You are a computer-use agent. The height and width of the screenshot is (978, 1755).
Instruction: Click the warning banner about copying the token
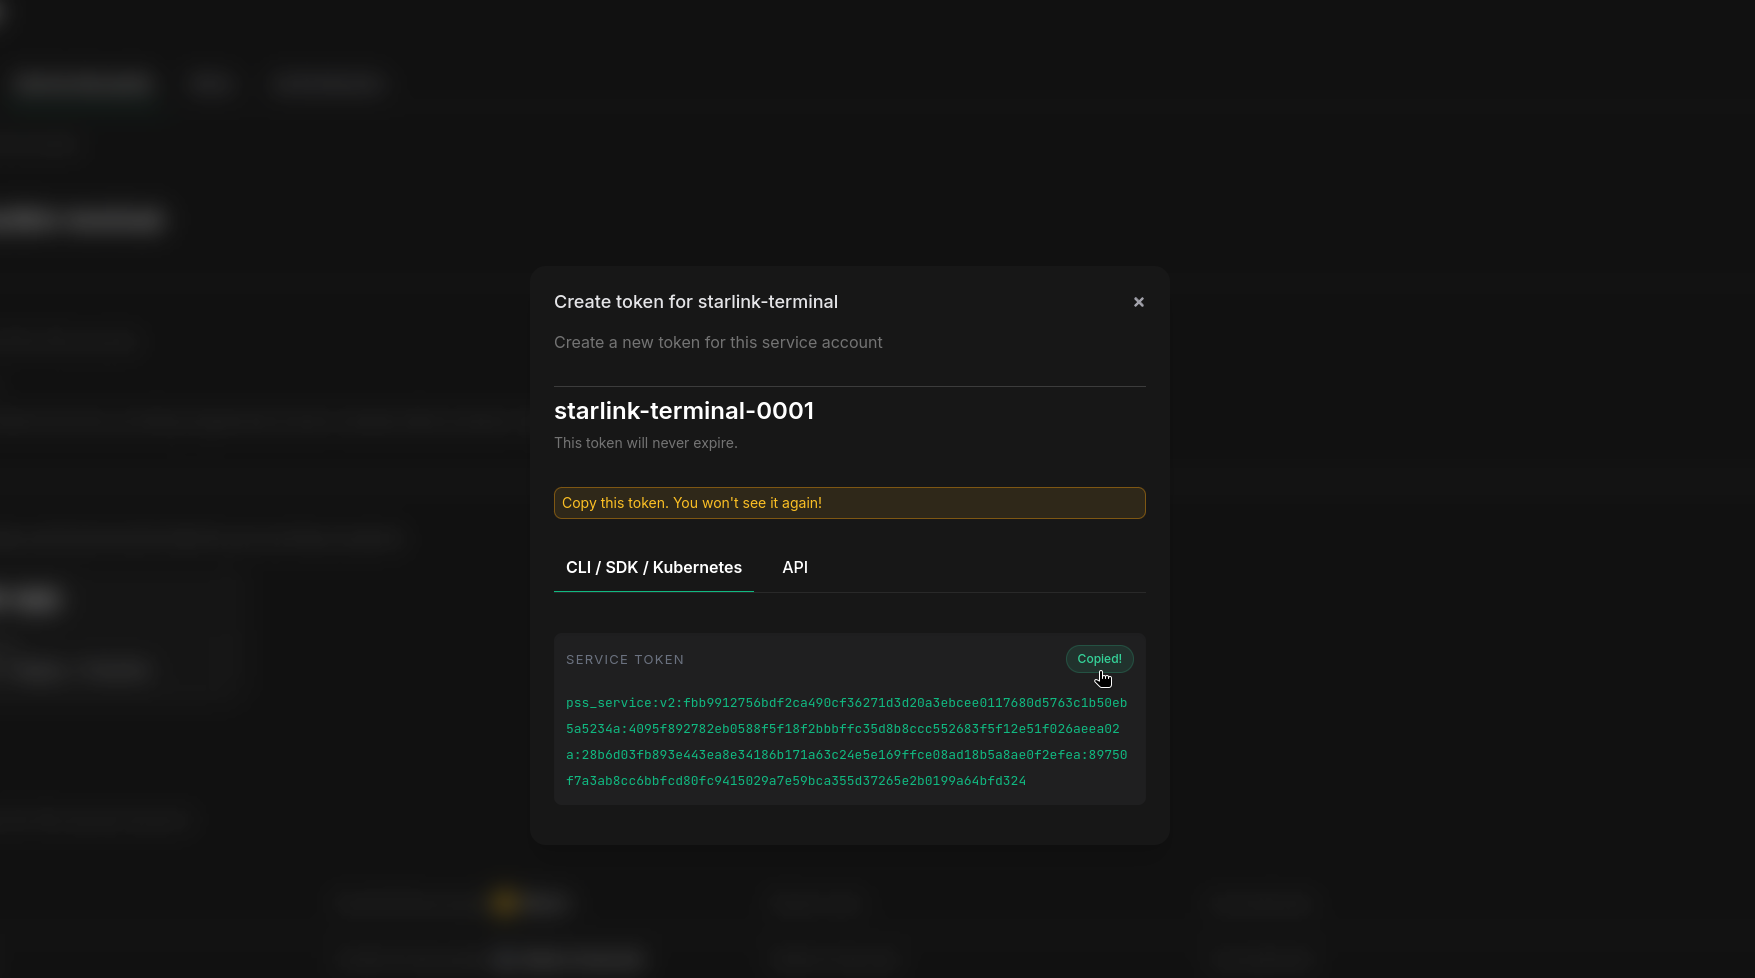(849, 503)
